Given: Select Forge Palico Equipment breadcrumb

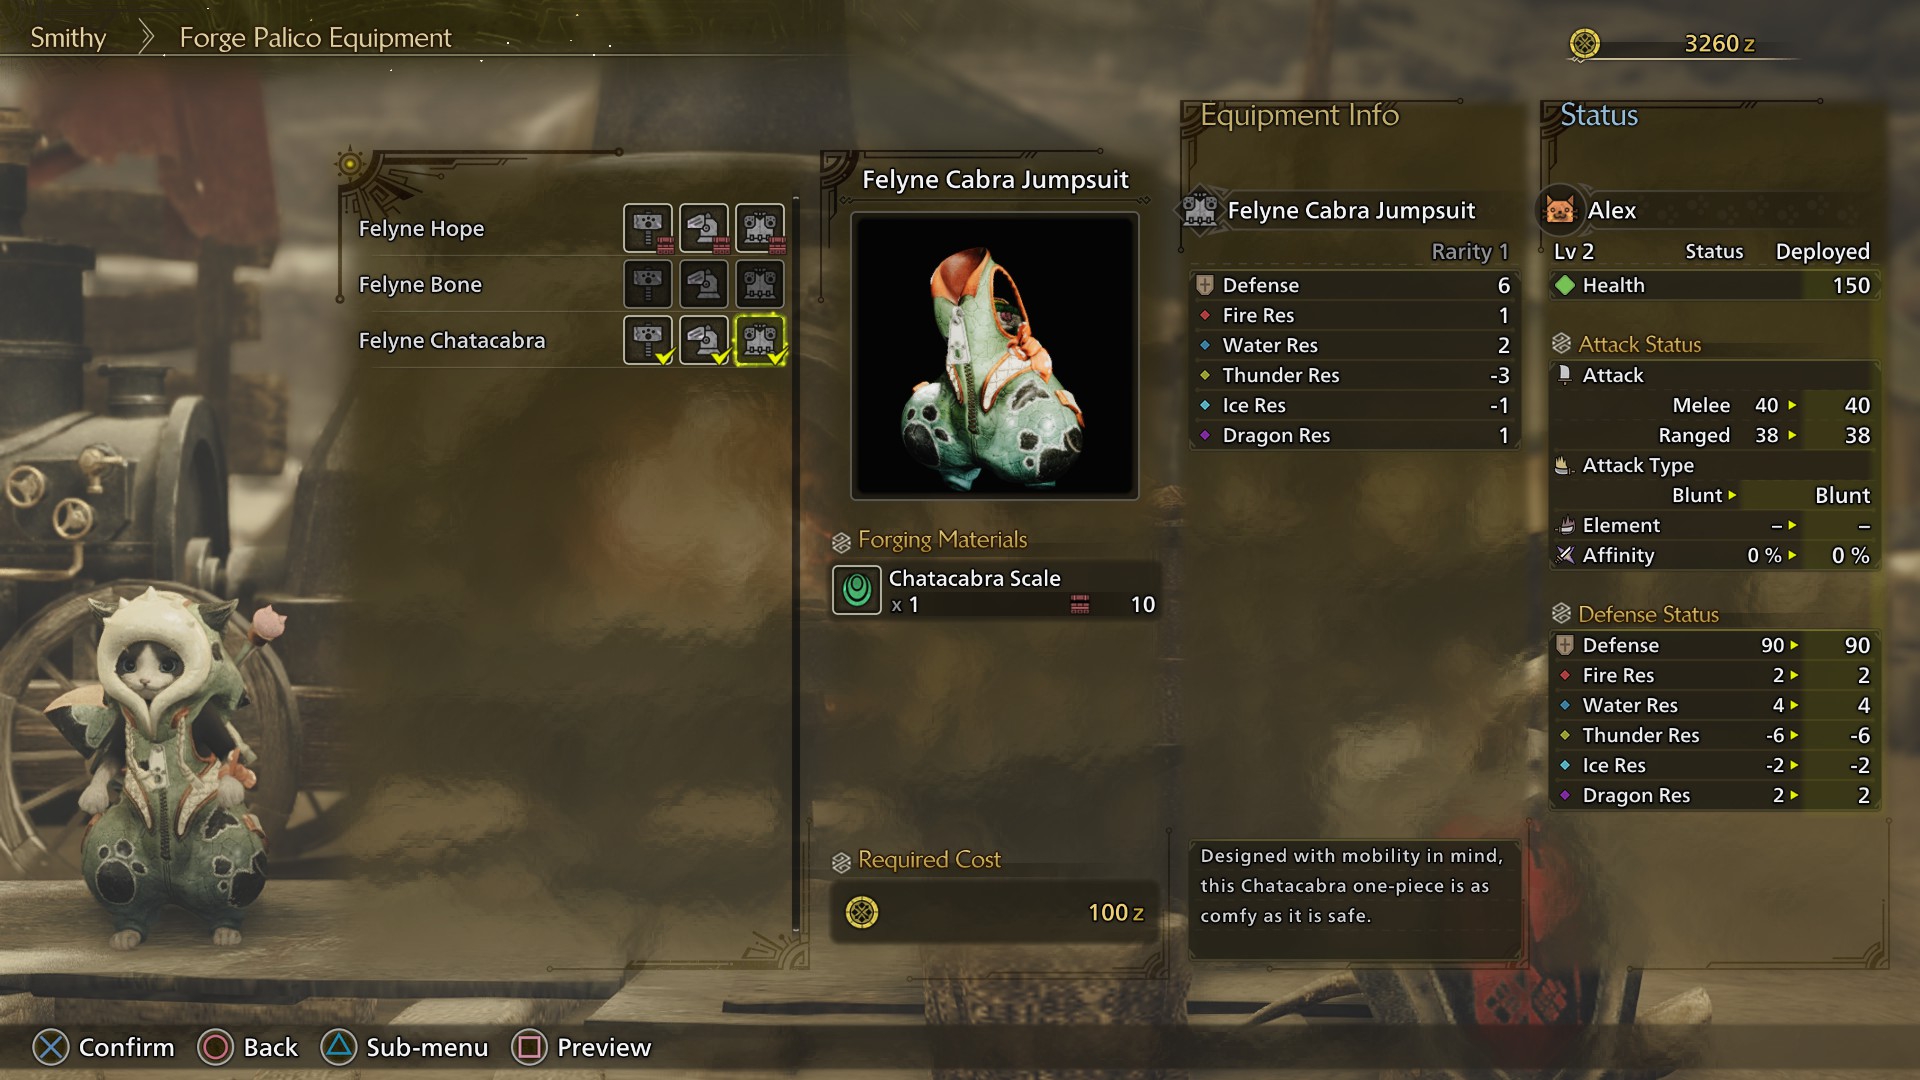Looking at the screenshot, I should click(315, 38).
